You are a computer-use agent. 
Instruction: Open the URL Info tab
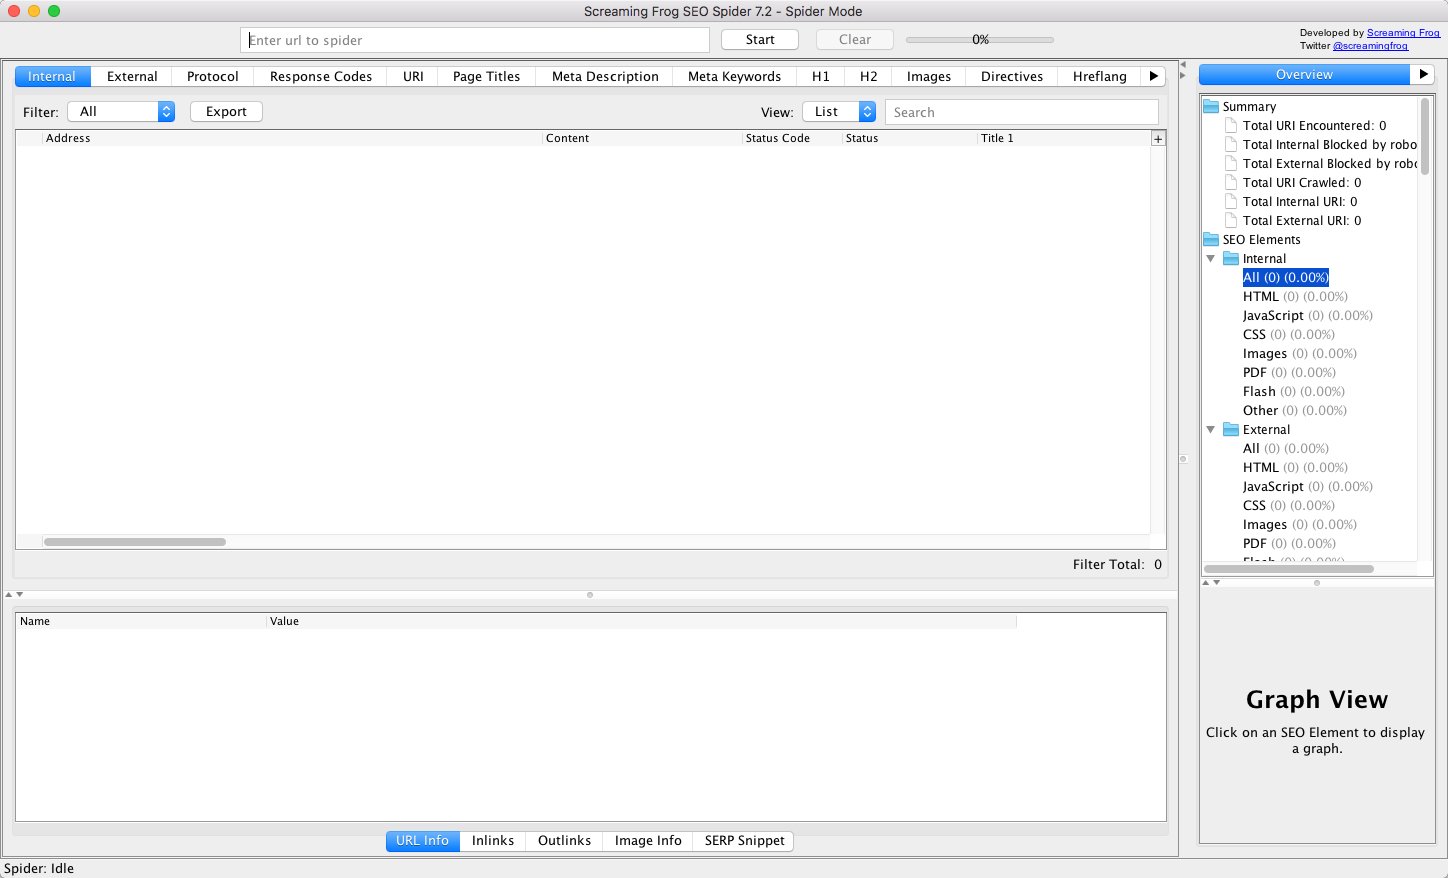[x=422, y=841]
